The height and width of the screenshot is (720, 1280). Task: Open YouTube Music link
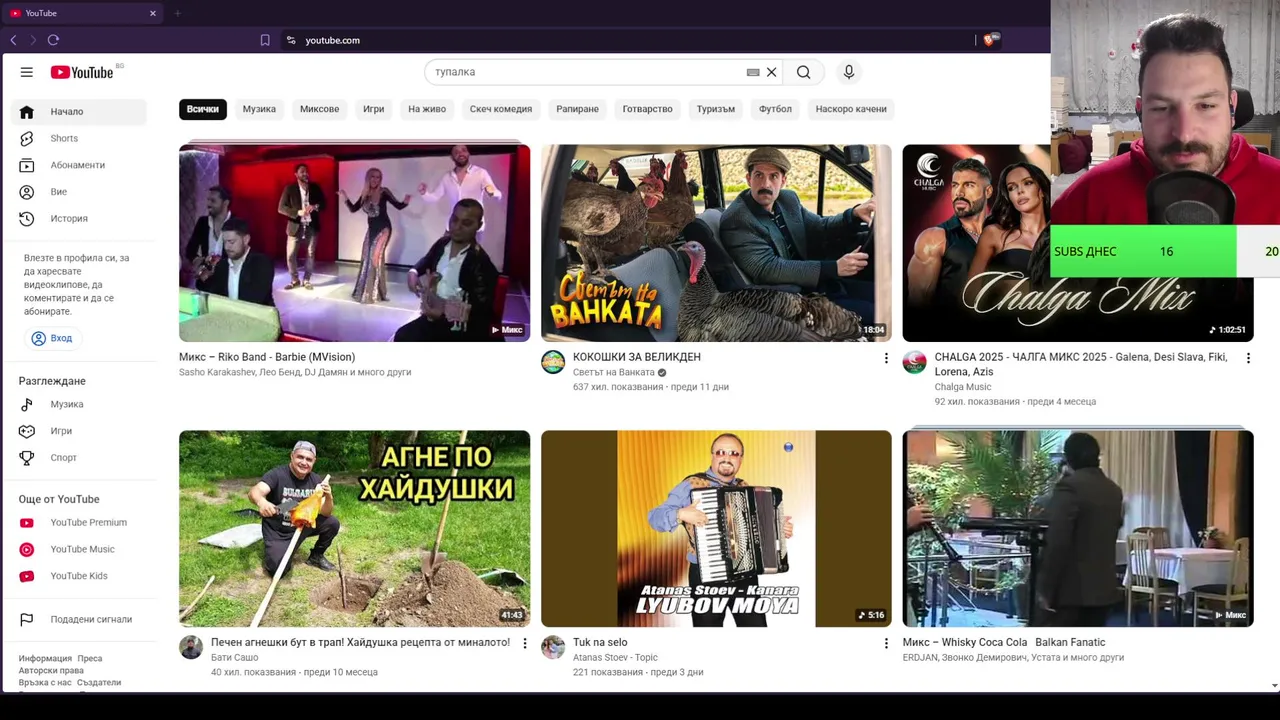click(80, 549)
